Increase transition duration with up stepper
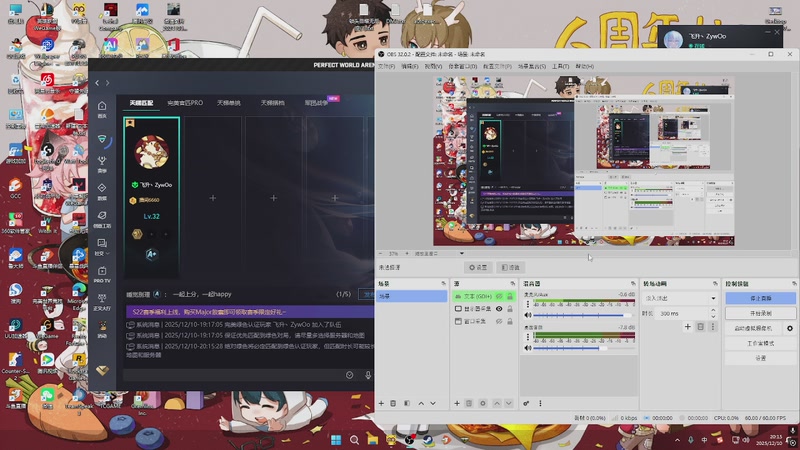This screenshot has width=800, height=450. point(713,311)
